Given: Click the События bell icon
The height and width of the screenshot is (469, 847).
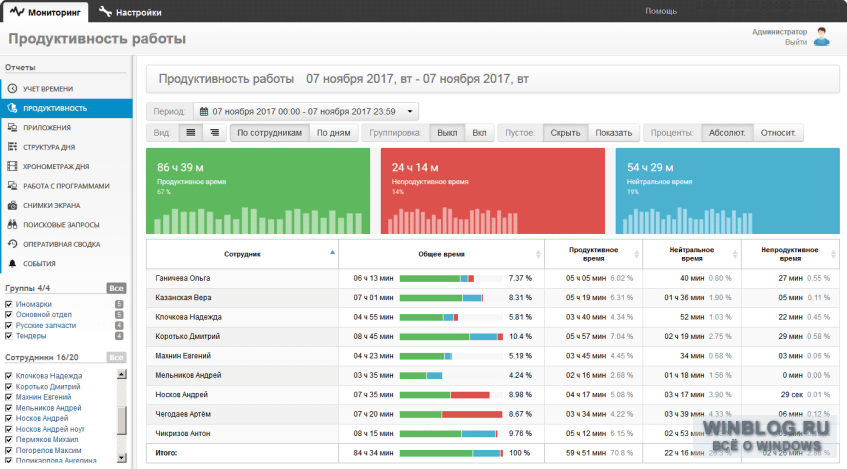Looking at the screenshot, I should pyautogui.click(x=12, y=264).
